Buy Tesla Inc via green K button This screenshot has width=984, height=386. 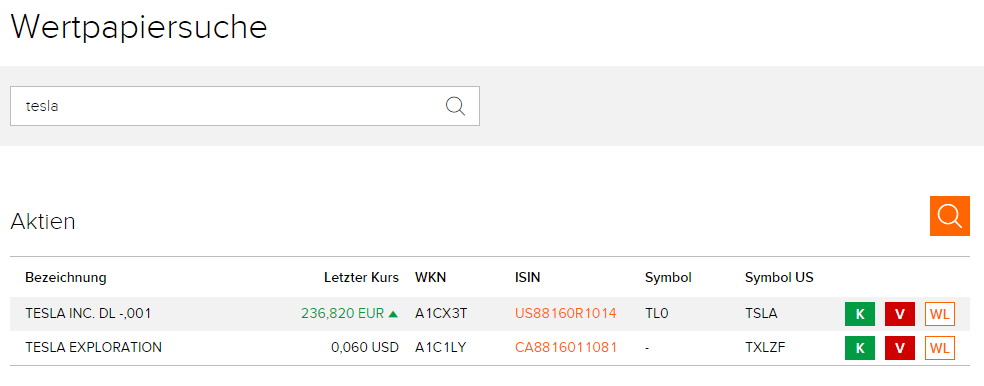(860, 314)
